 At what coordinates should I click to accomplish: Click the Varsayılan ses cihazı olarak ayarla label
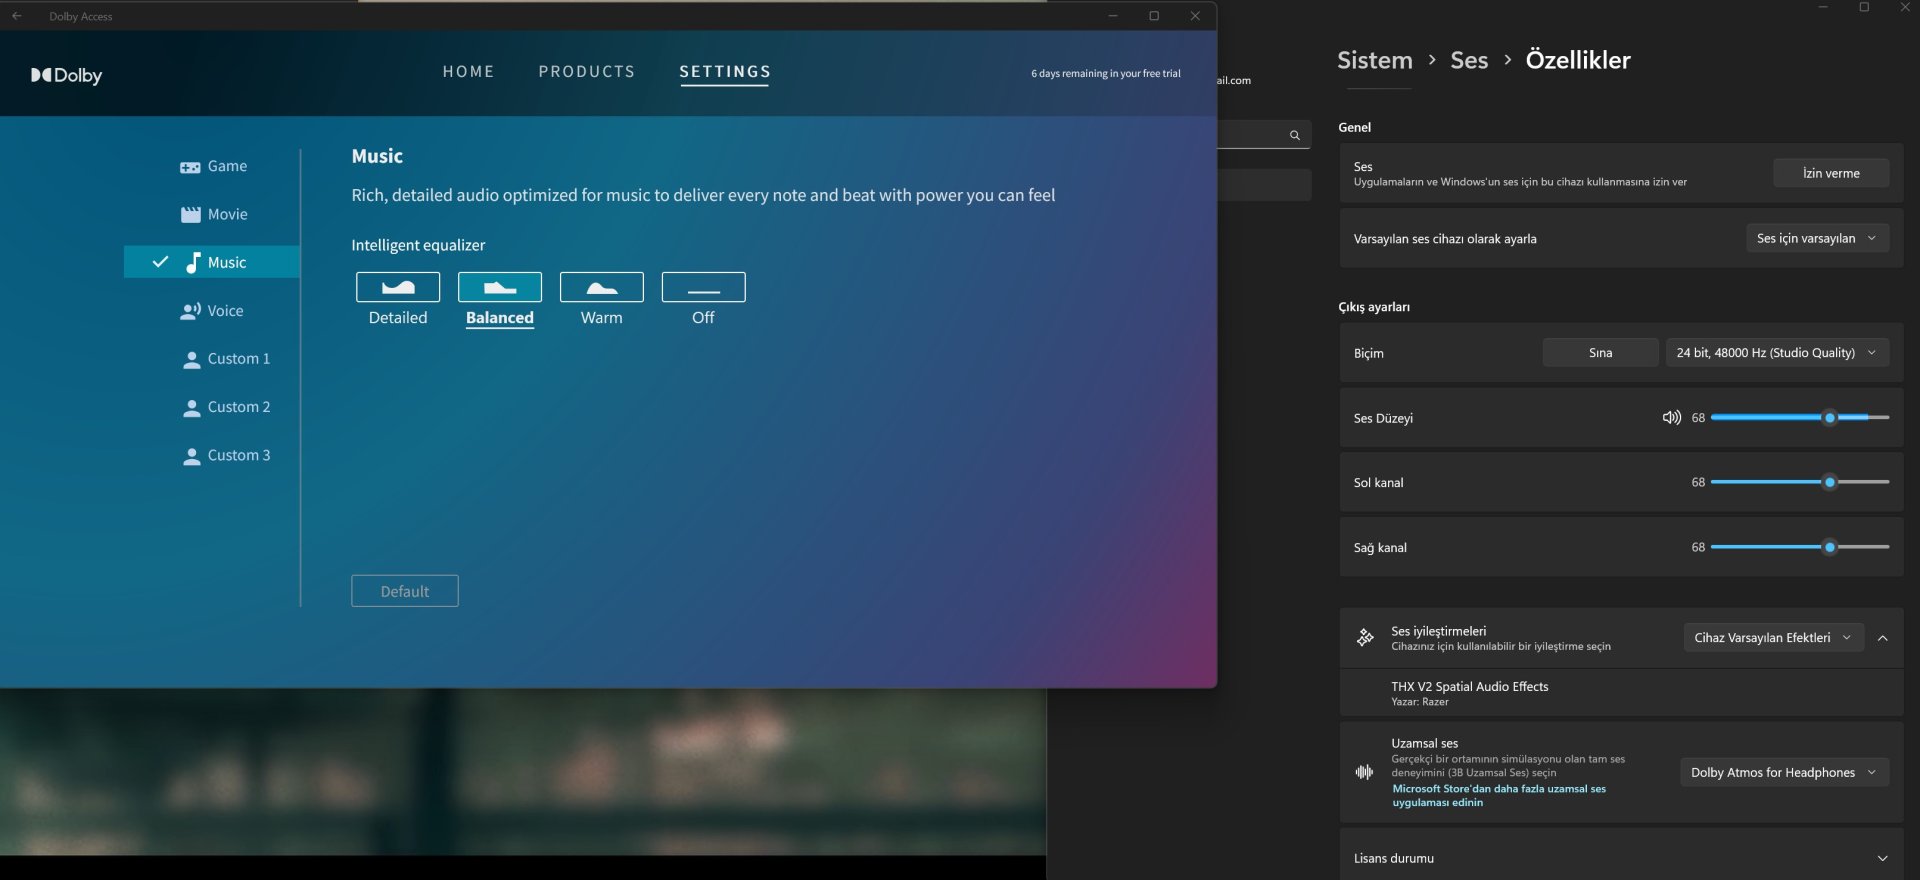point(1445,239)
